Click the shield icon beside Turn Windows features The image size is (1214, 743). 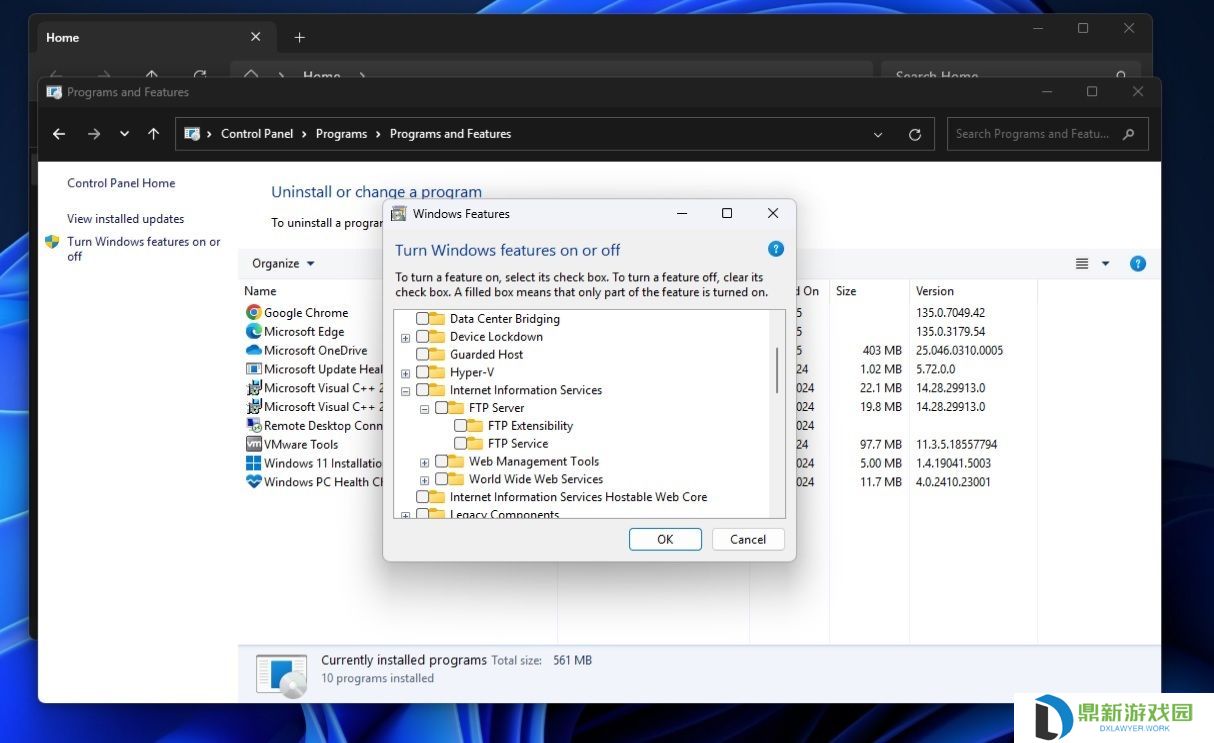[52, 242]
